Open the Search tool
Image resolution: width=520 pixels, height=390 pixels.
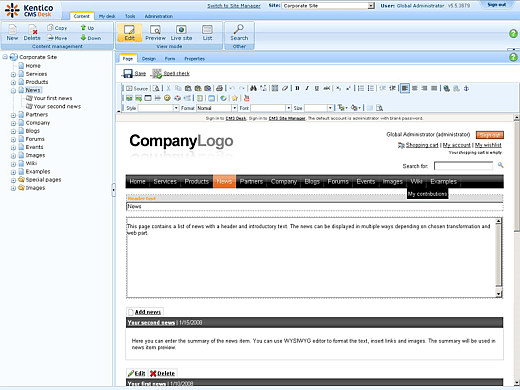point(239,33)
